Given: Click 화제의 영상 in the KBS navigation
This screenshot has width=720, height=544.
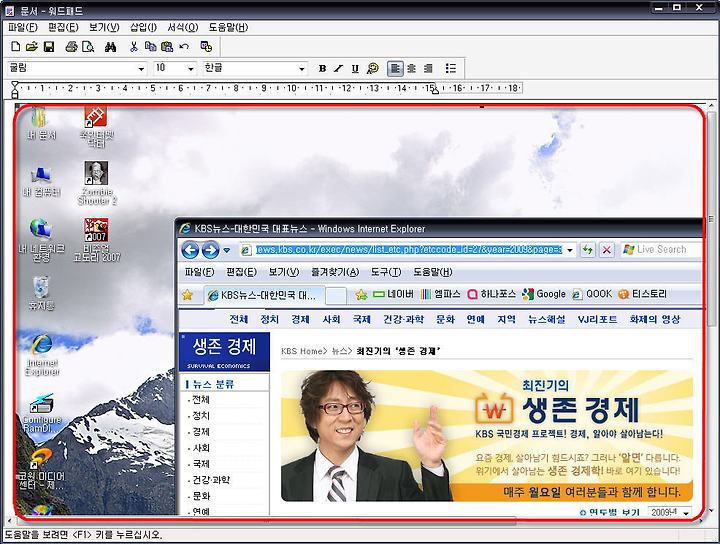Looking at the screenshot, I should click(x=655, y=319).
